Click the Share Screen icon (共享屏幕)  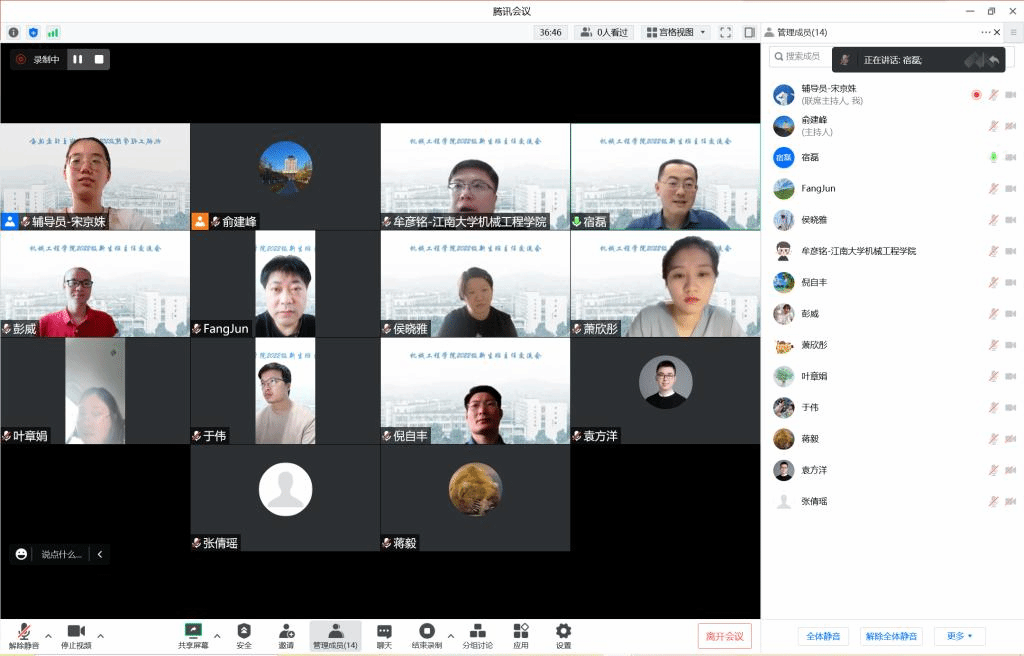click(193, 635)
